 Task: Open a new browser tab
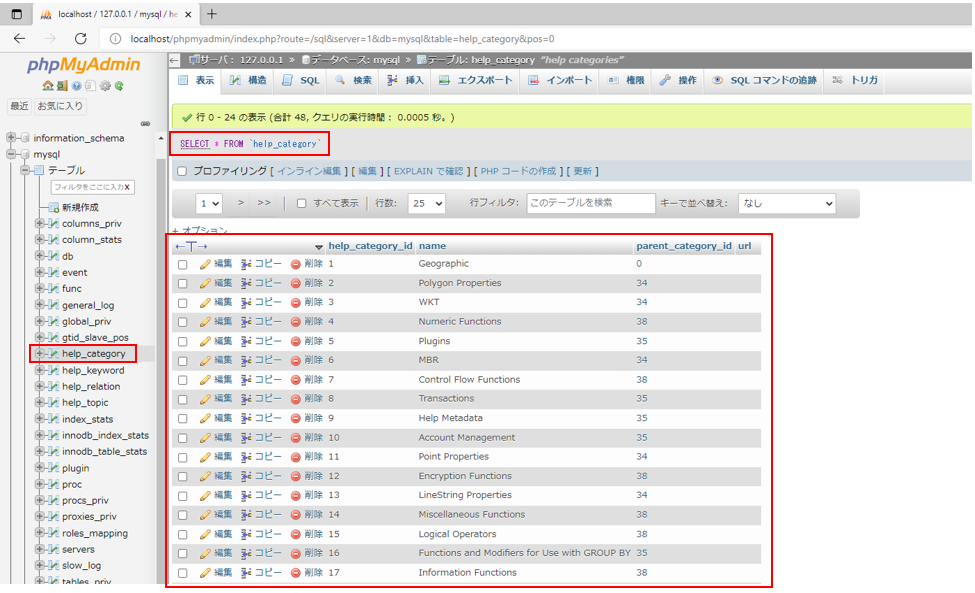(211, 14)
